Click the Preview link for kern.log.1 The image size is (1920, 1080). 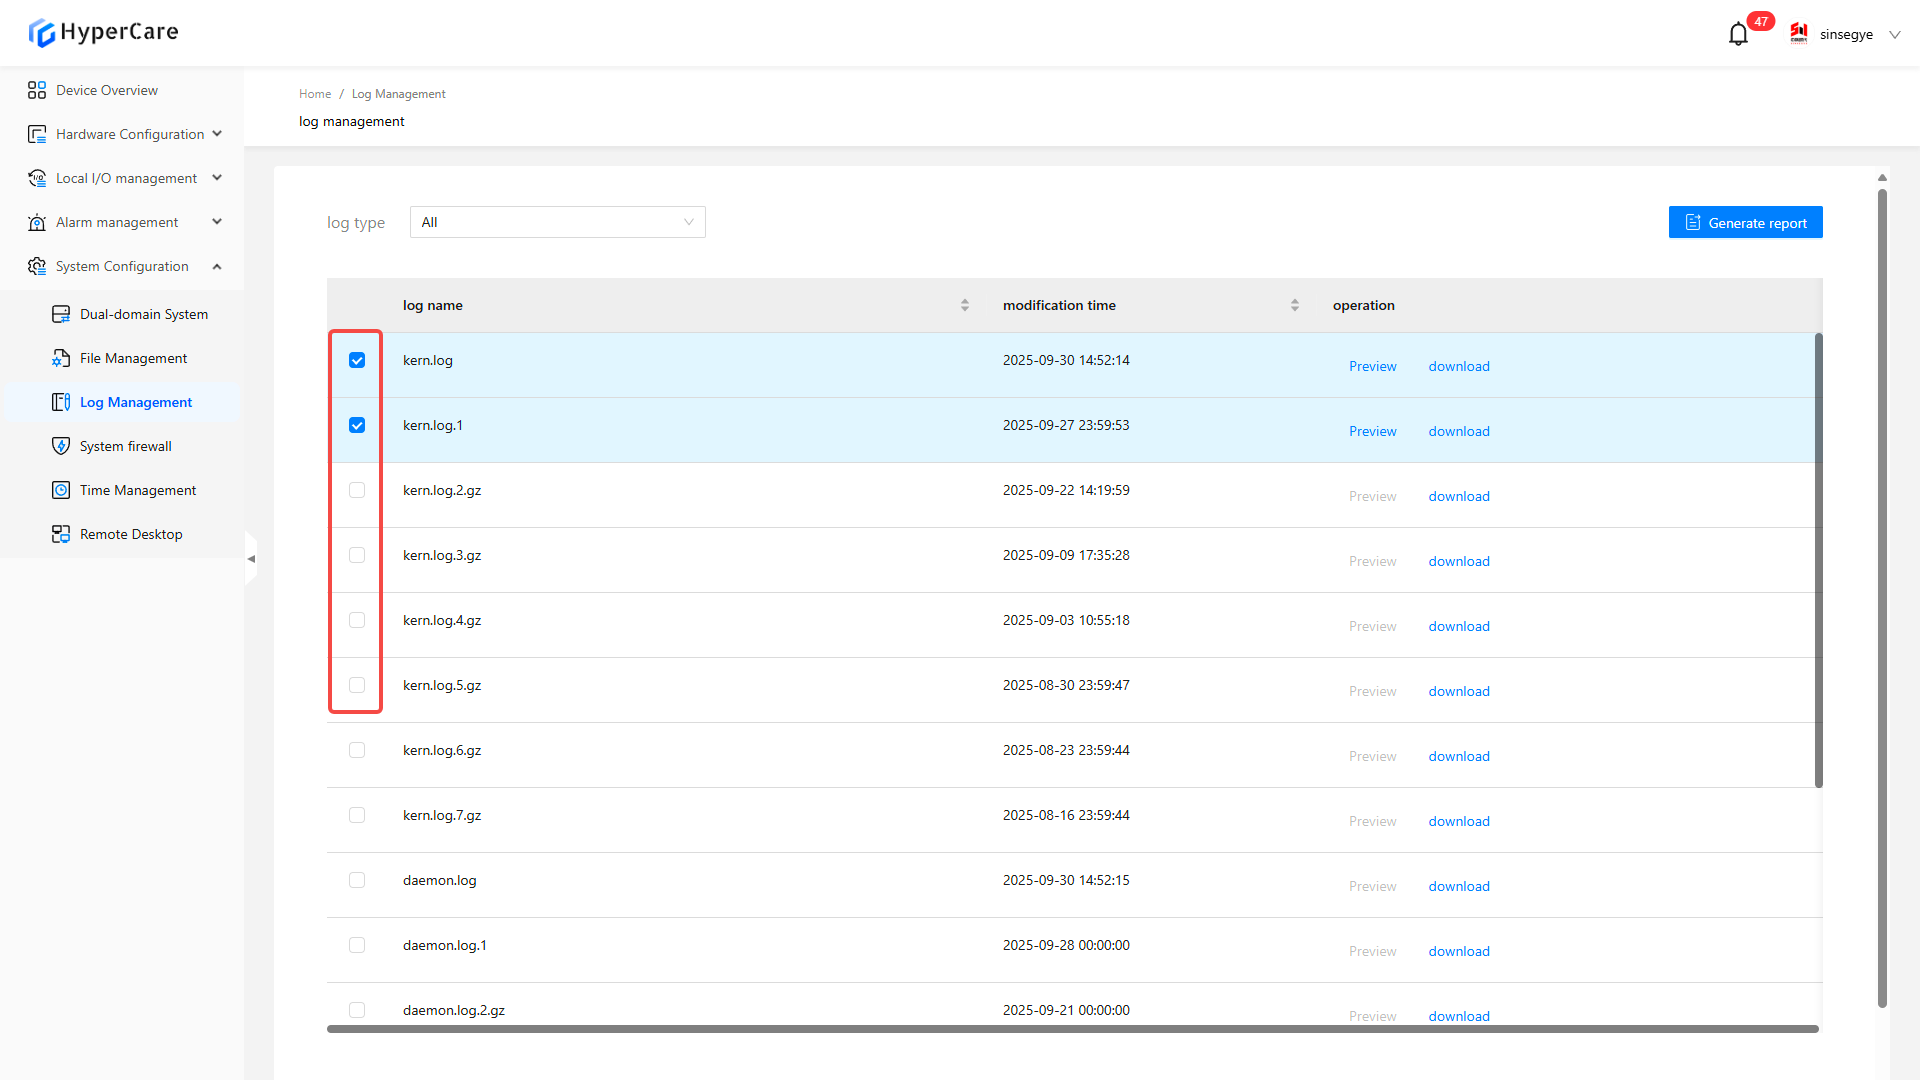click(x=1372, y=431)
